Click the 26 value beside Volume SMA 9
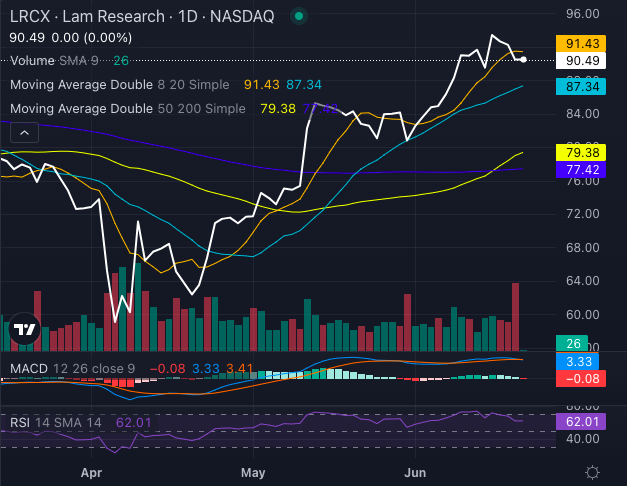This screenshot has width=627, height=486. click(121, 61)
